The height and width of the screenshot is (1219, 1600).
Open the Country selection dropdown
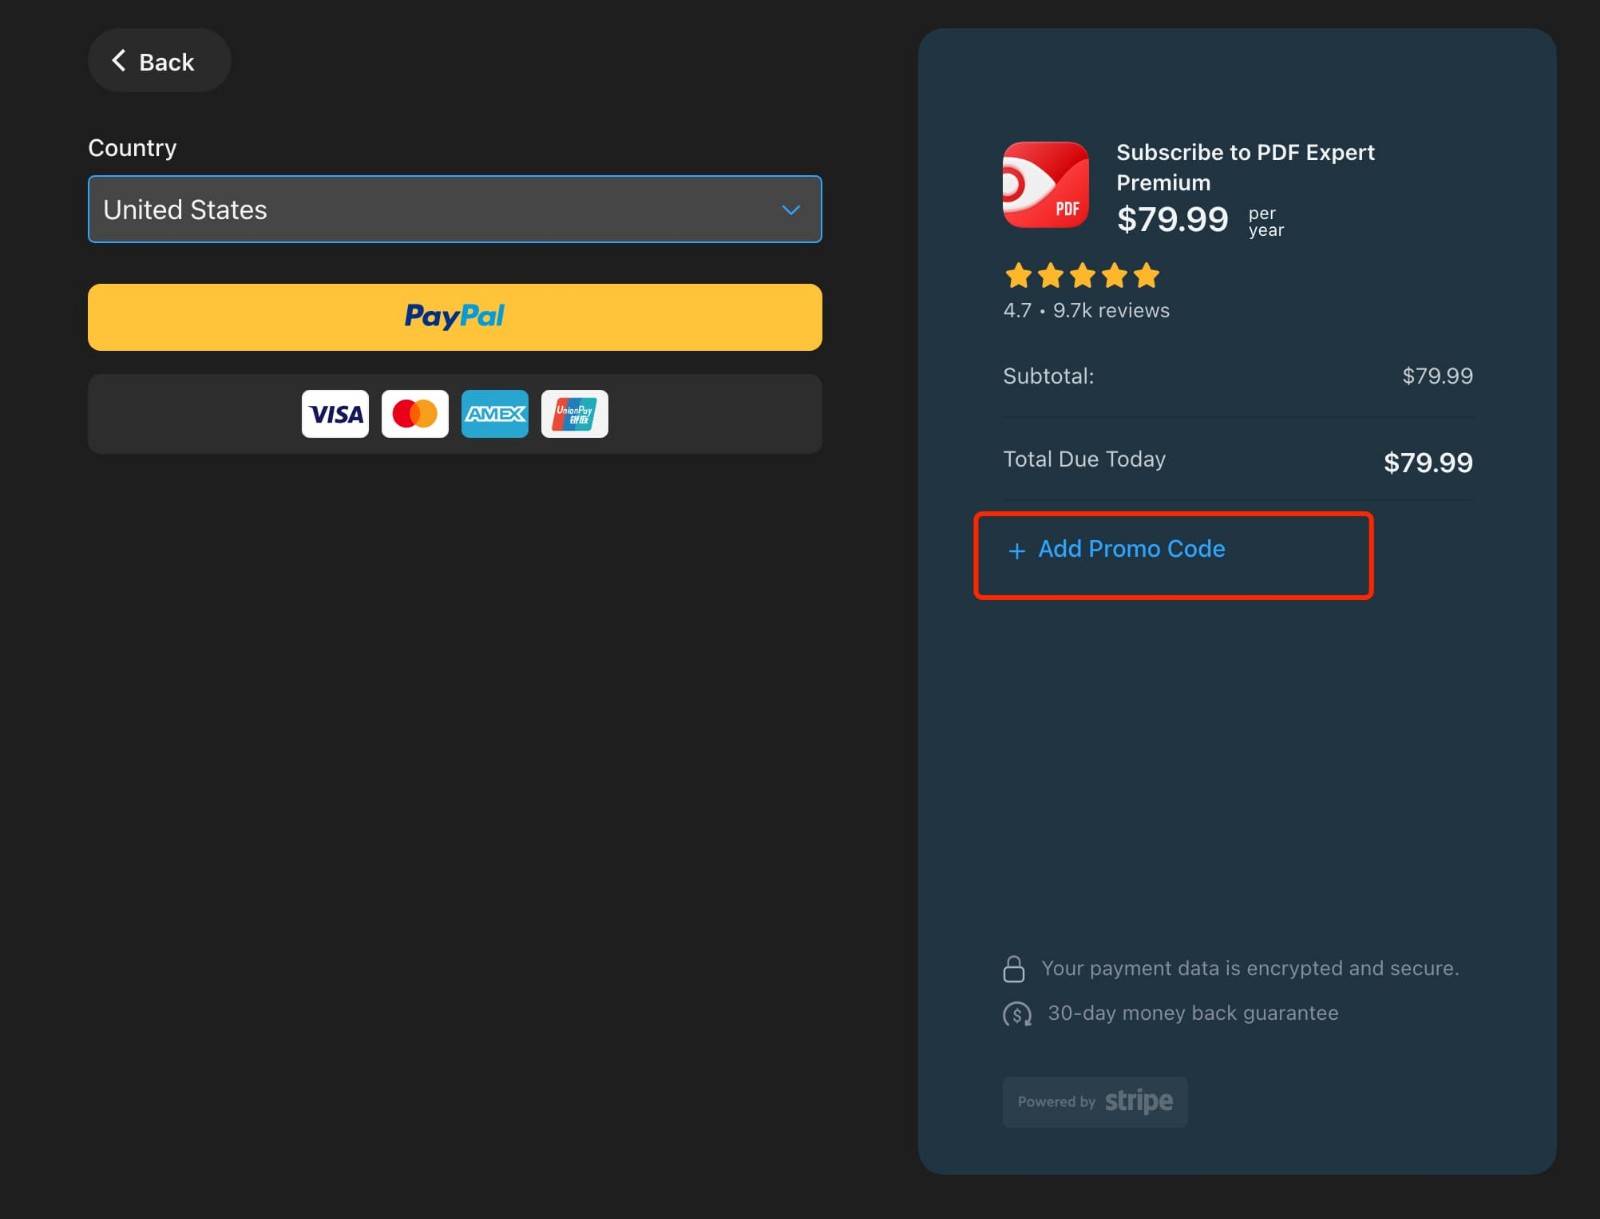point(454,209)
